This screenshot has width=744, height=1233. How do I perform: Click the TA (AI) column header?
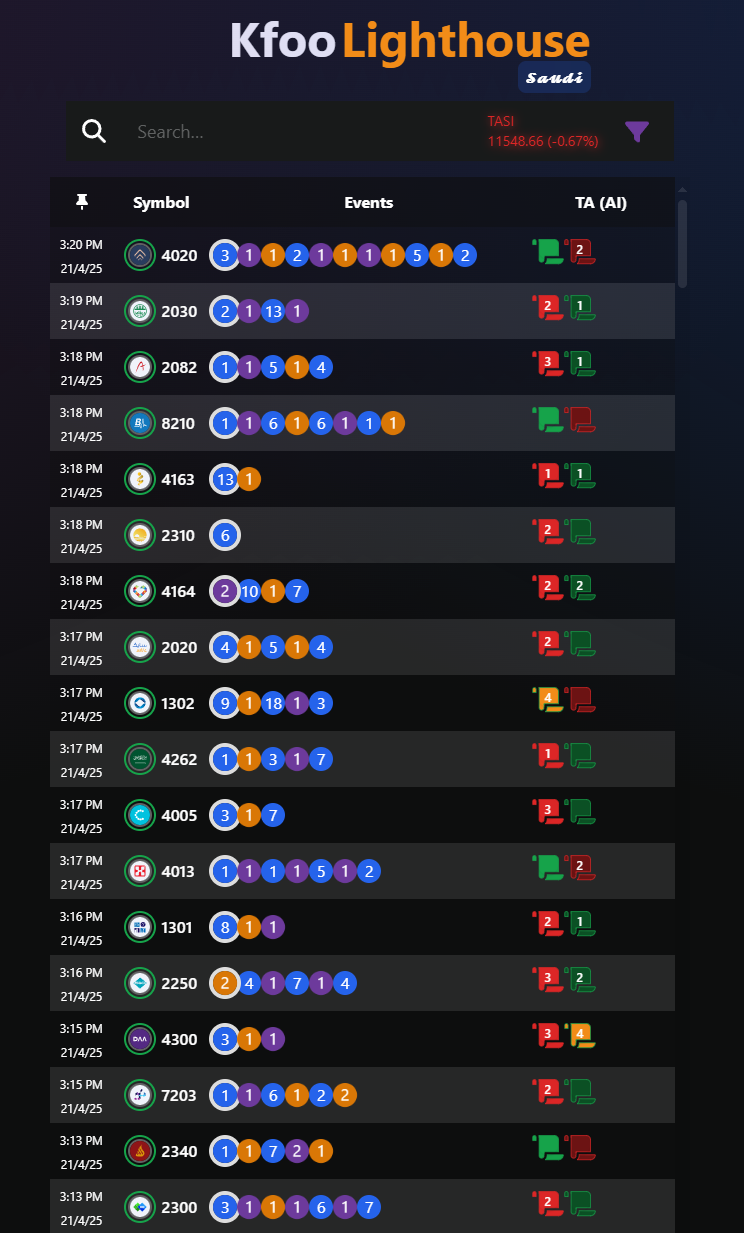[601, 202]
